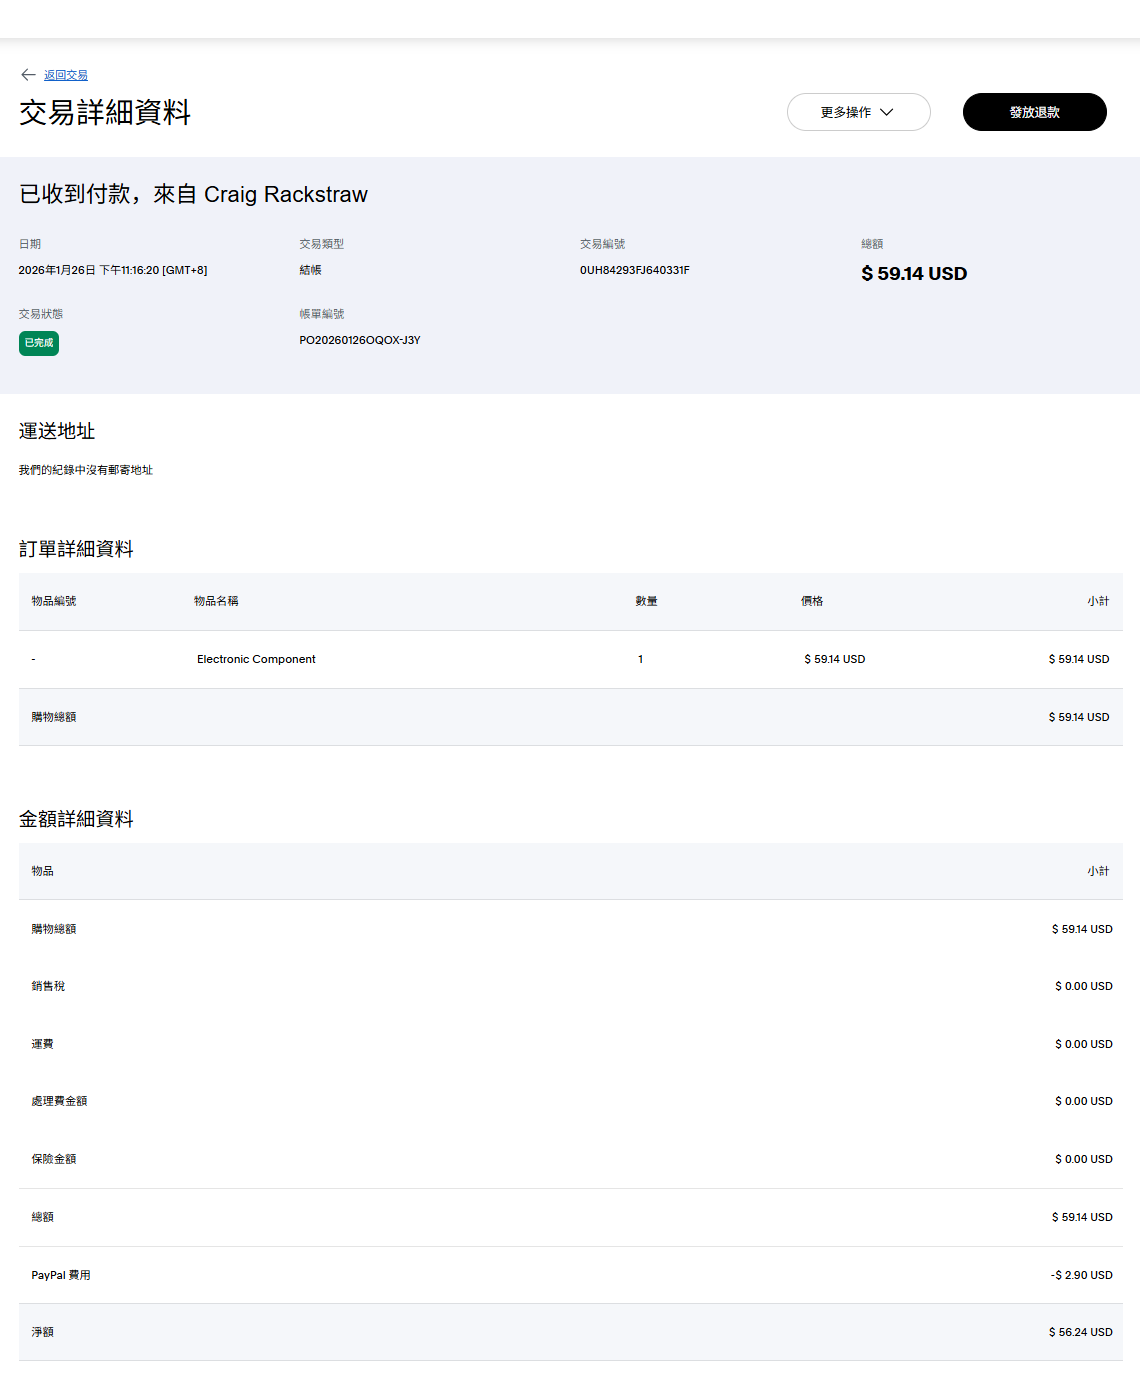Click the 數量 column header
The height and width of the screenshot is (1397, 1140).
click(647, 601)
